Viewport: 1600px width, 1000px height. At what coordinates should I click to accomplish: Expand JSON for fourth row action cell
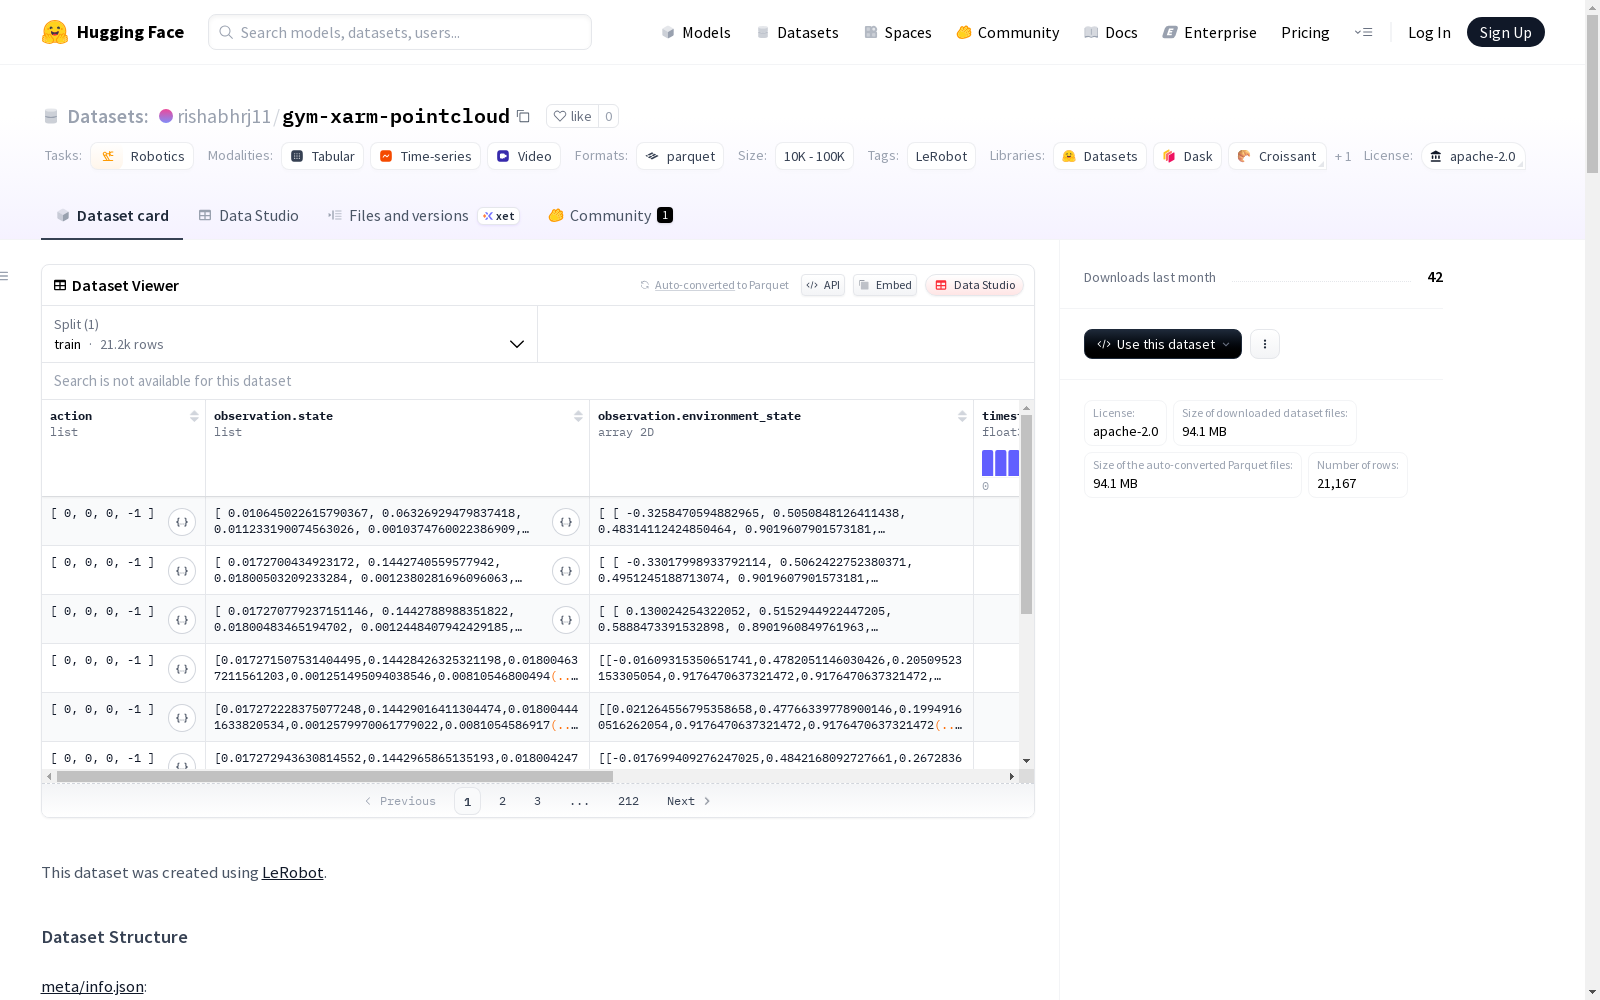[x=182, y=669]
